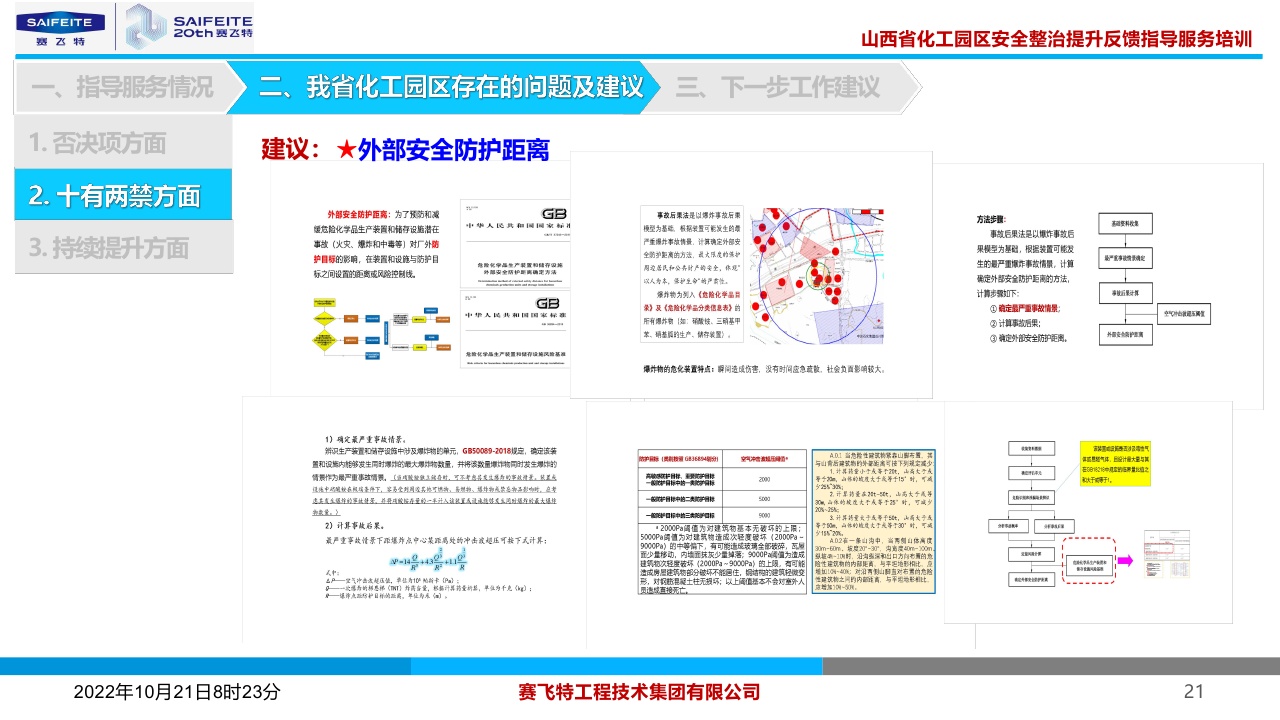This screenshot has width=1280, height=720.
Task: Click the yellow callout box in flowchart
Action: [x=1118, y=461]
